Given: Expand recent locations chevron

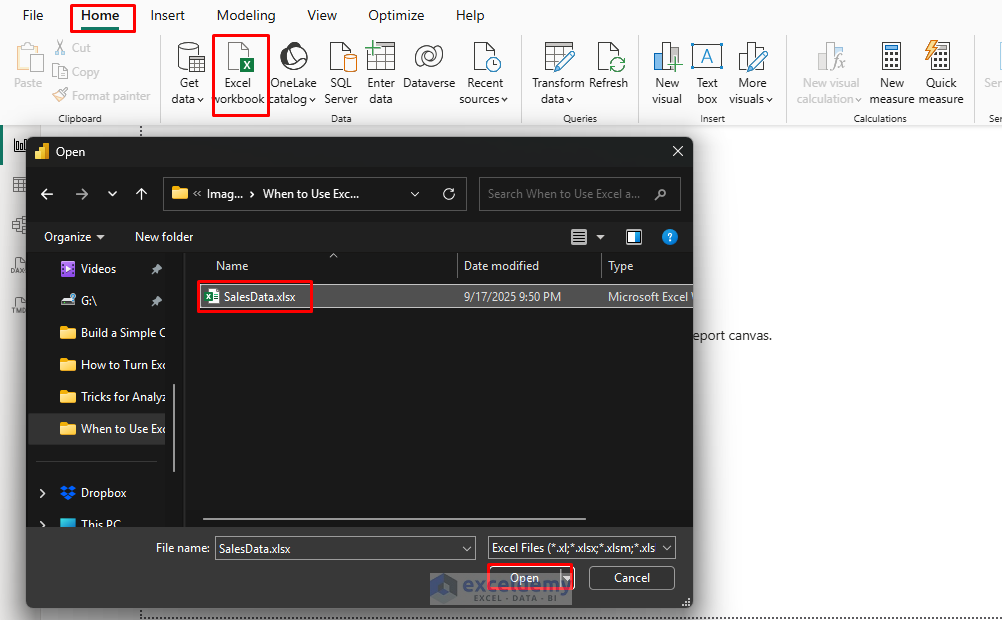Looking at the screenshot, I should 112,194.
